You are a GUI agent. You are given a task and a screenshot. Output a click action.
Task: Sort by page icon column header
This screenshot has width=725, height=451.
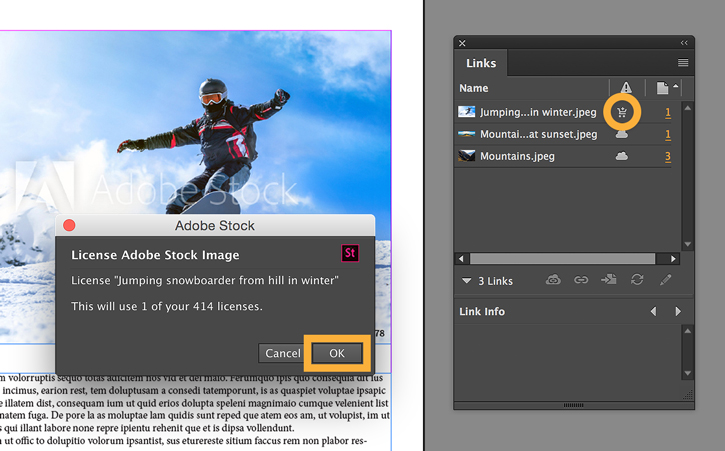click(x=663, y=87)
